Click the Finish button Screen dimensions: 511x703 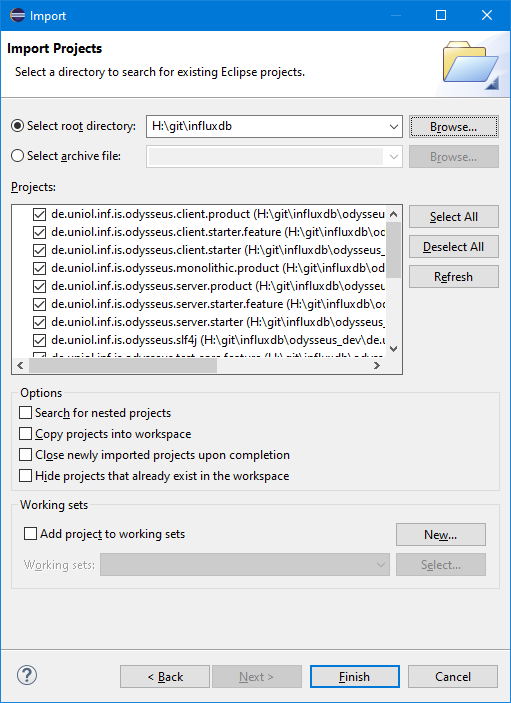(x=355, y=676)
